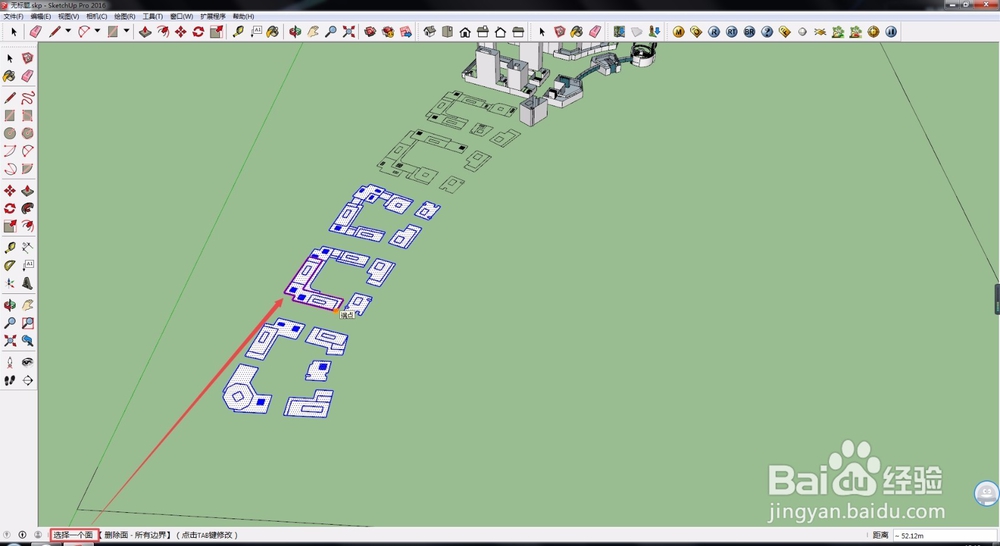Click the Pan hand in top toolbar

[x=313, y=31]
